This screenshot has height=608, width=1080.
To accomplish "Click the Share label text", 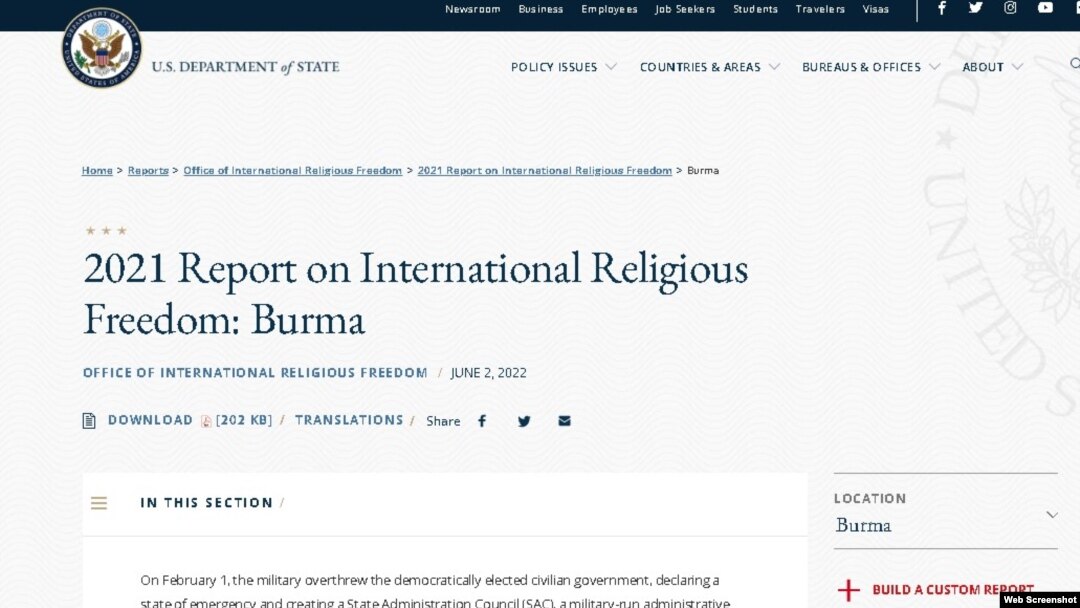I will tap(443, 421).
